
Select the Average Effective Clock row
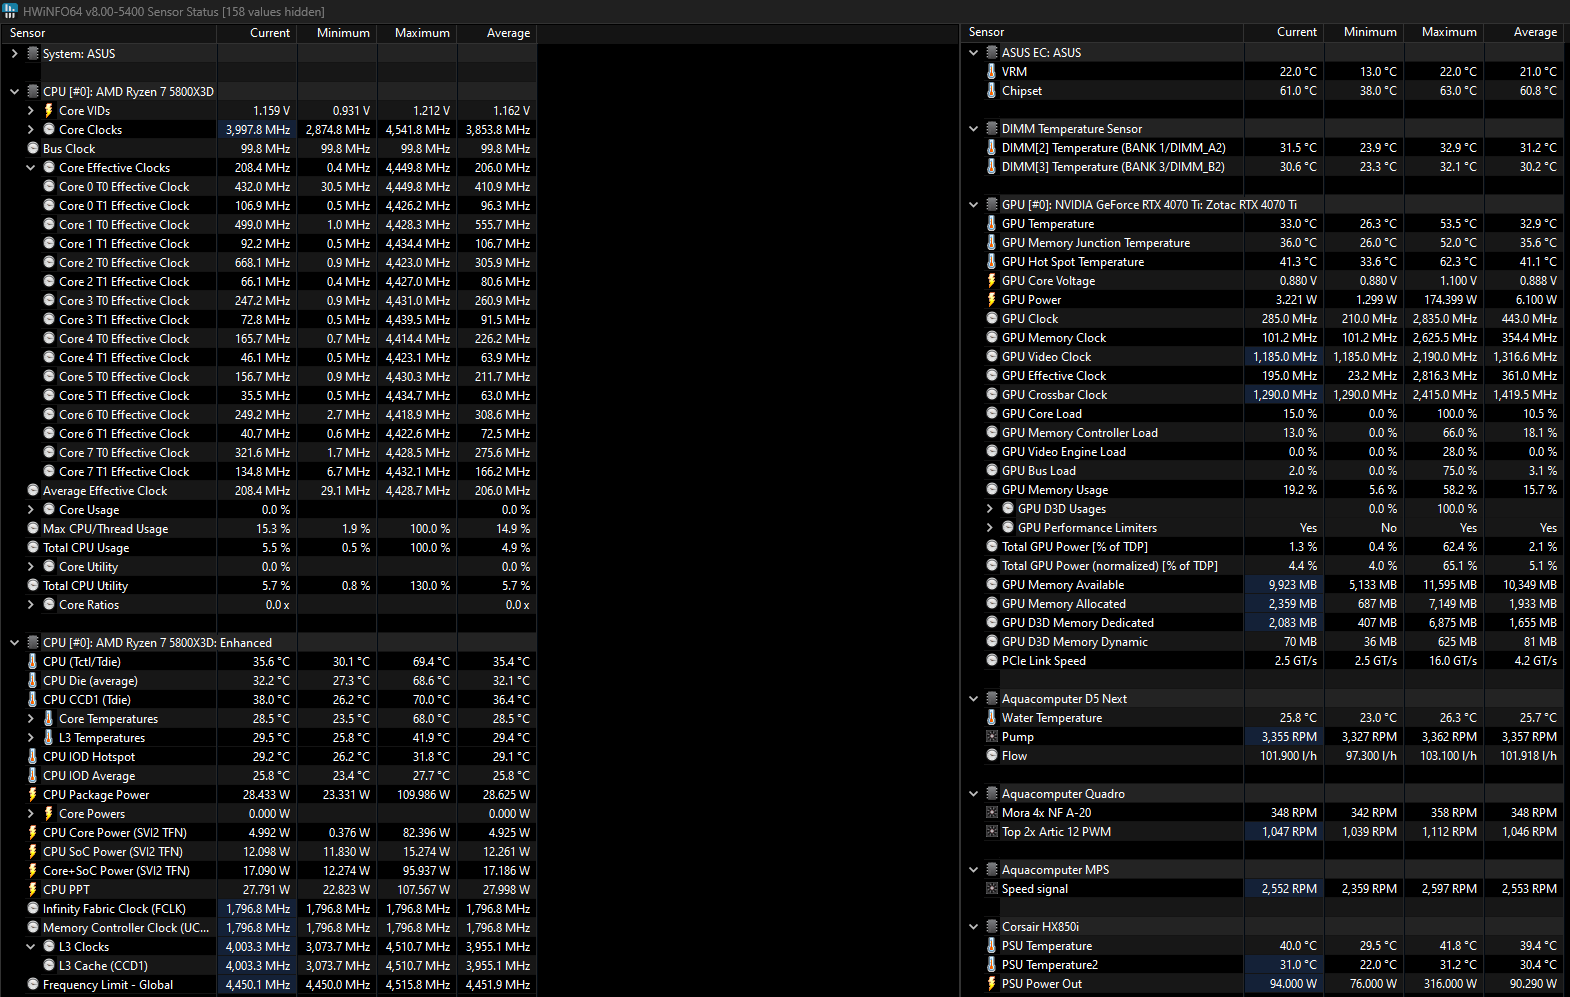(x=268, y=490)
